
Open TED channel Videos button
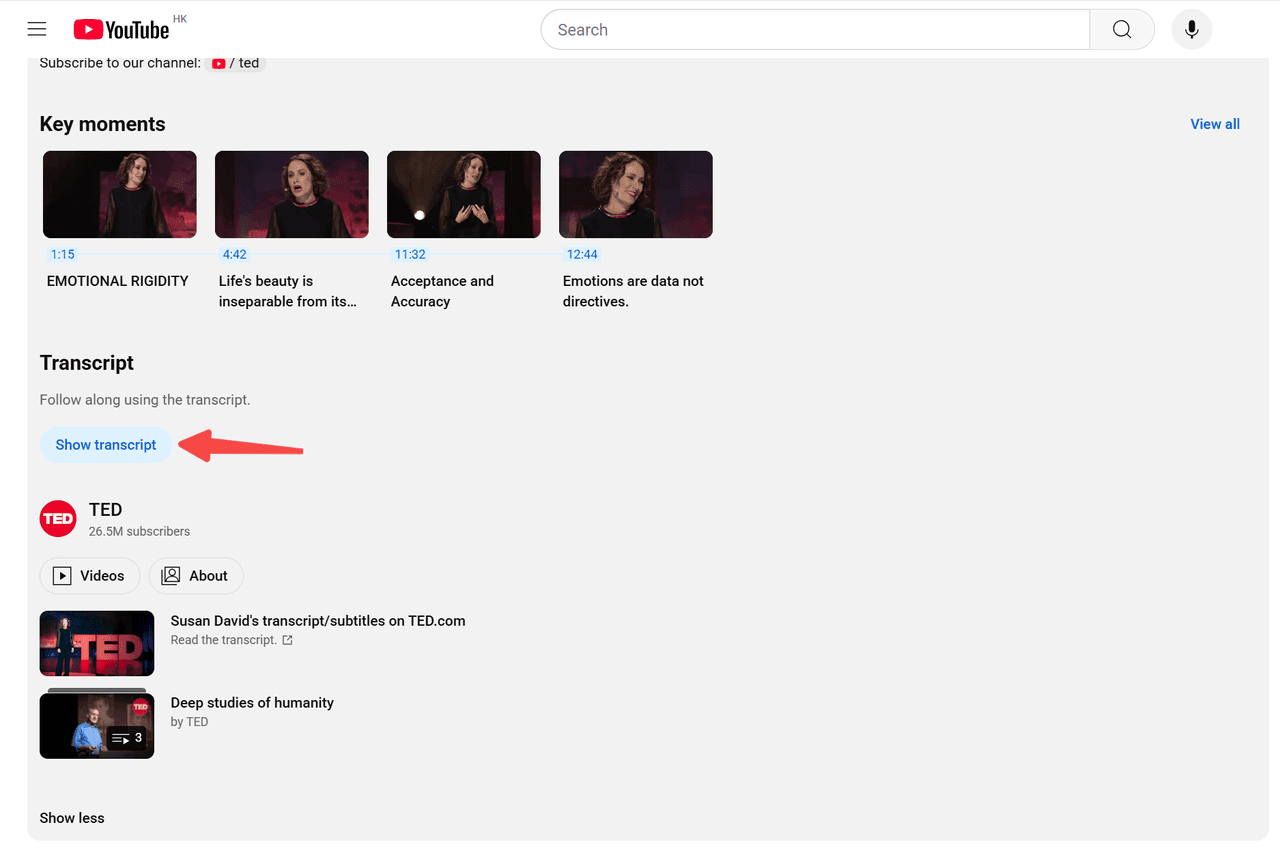pos(90,576)
